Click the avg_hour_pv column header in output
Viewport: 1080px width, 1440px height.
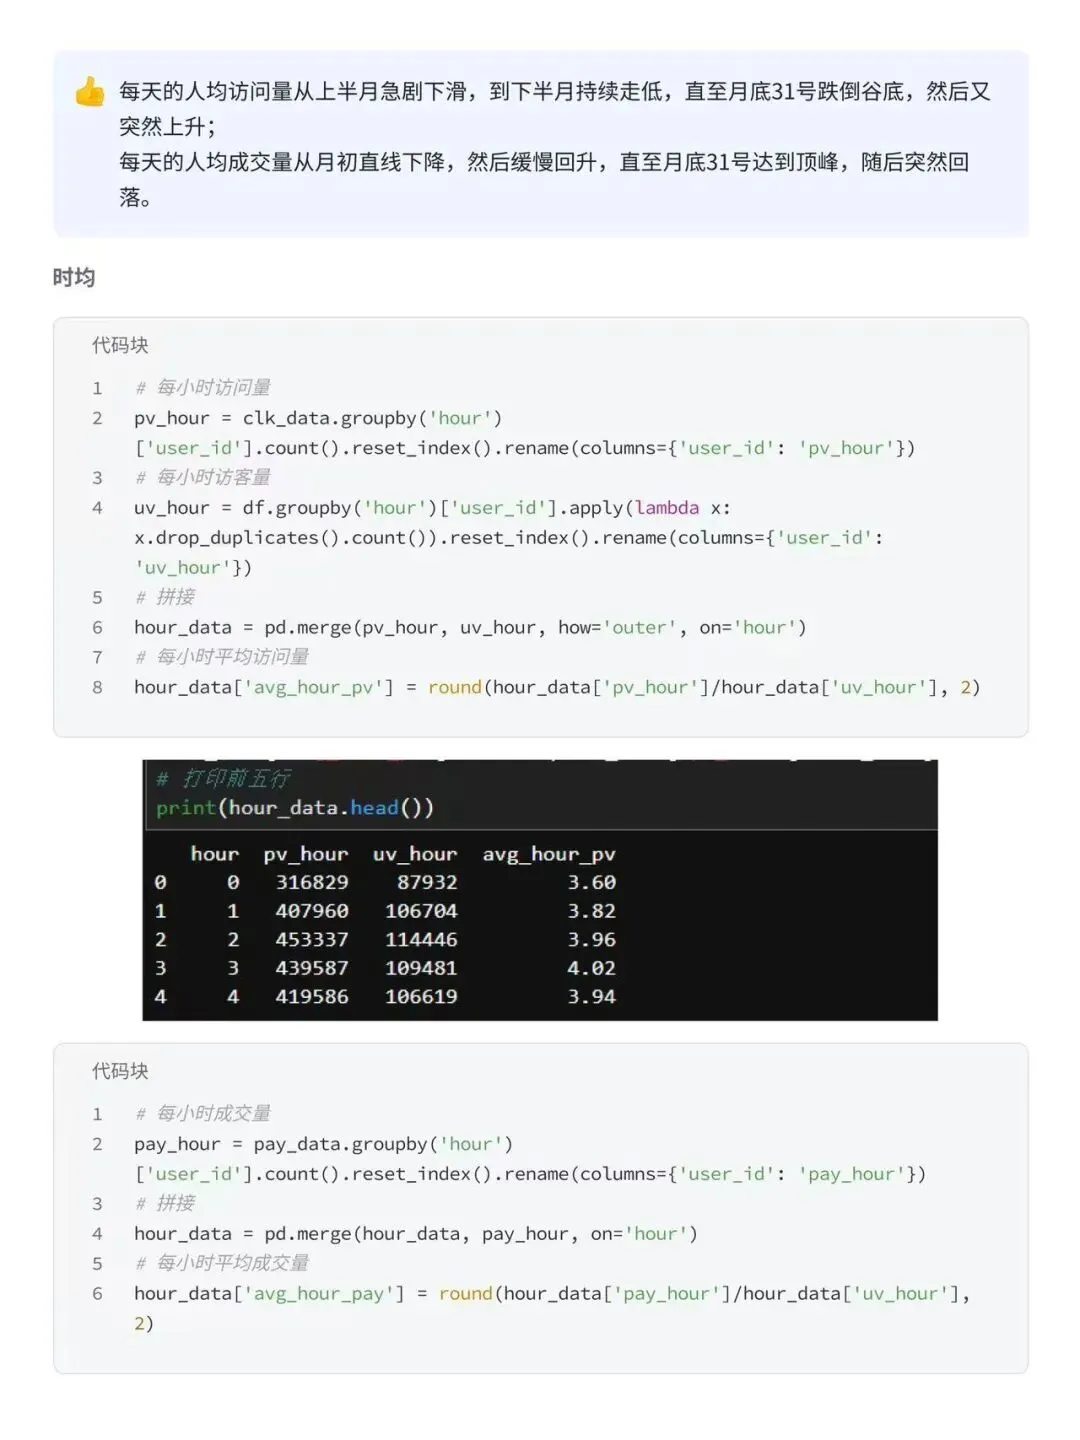(549, 854)
